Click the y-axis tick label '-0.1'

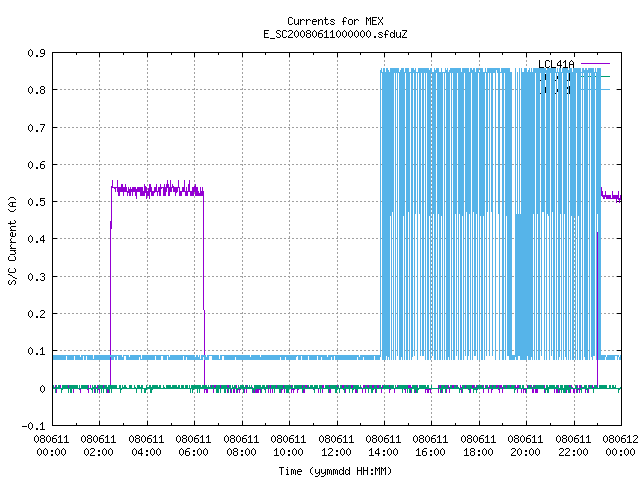tap(33, 426)
